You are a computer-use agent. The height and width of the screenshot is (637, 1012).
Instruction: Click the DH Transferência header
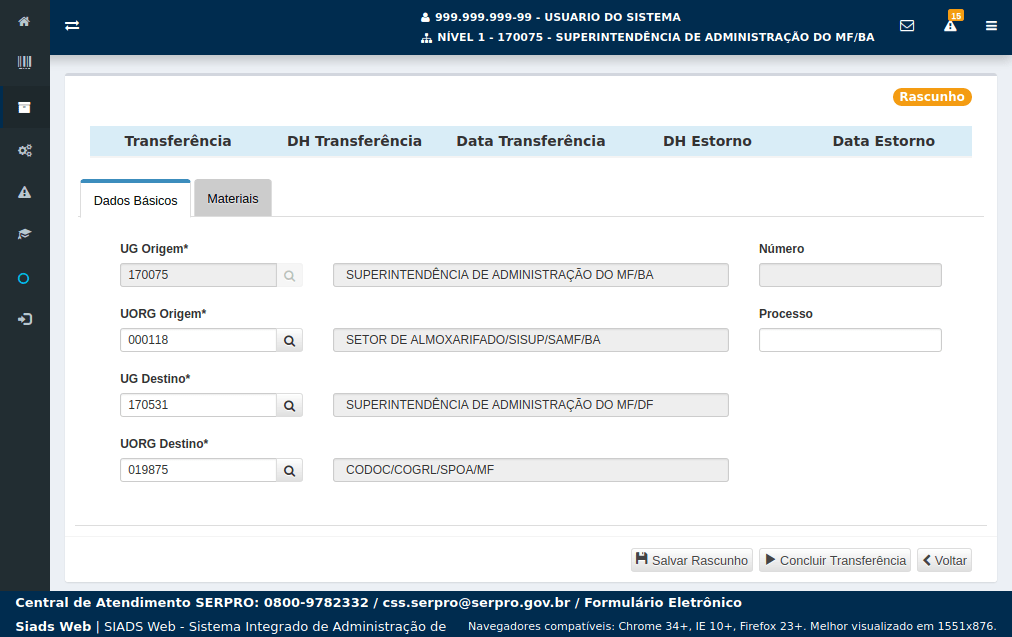pos(354,141)
